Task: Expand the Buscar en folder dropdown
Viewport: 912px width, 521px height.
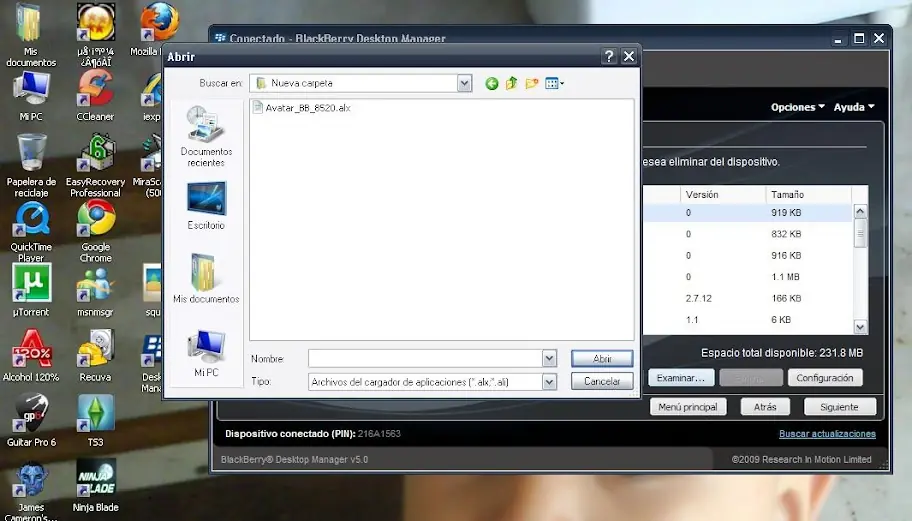Action: click(x=464, y=83)
